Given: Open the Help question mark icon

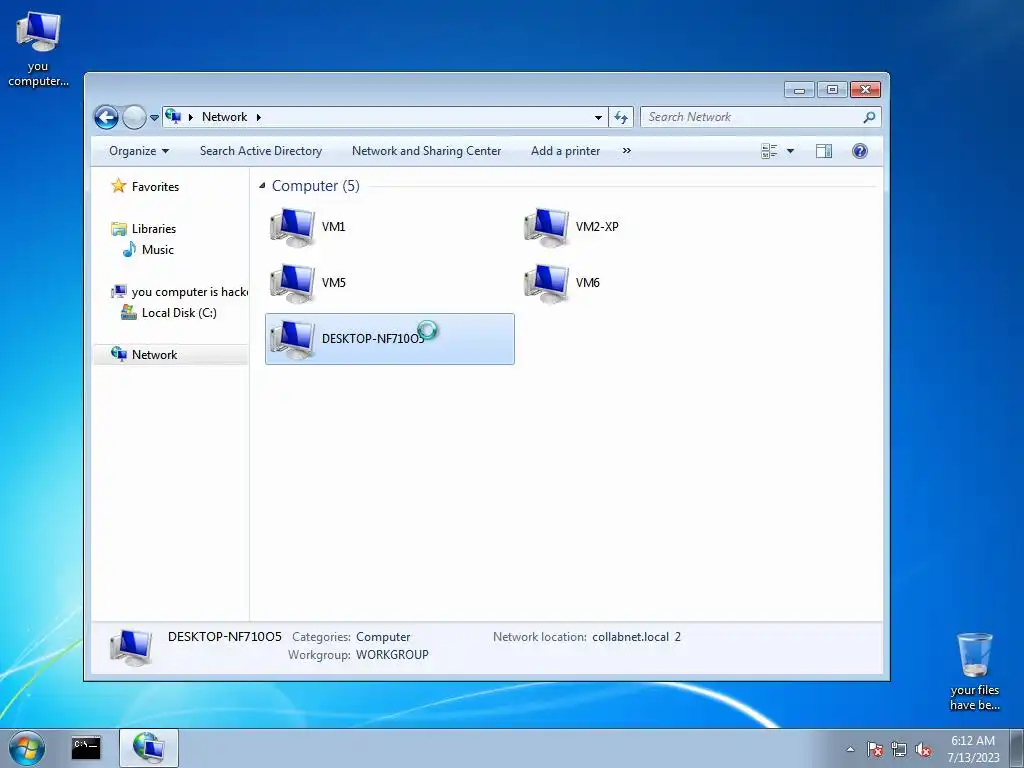Looking at the screenshot, I should (x=859, y=151).
